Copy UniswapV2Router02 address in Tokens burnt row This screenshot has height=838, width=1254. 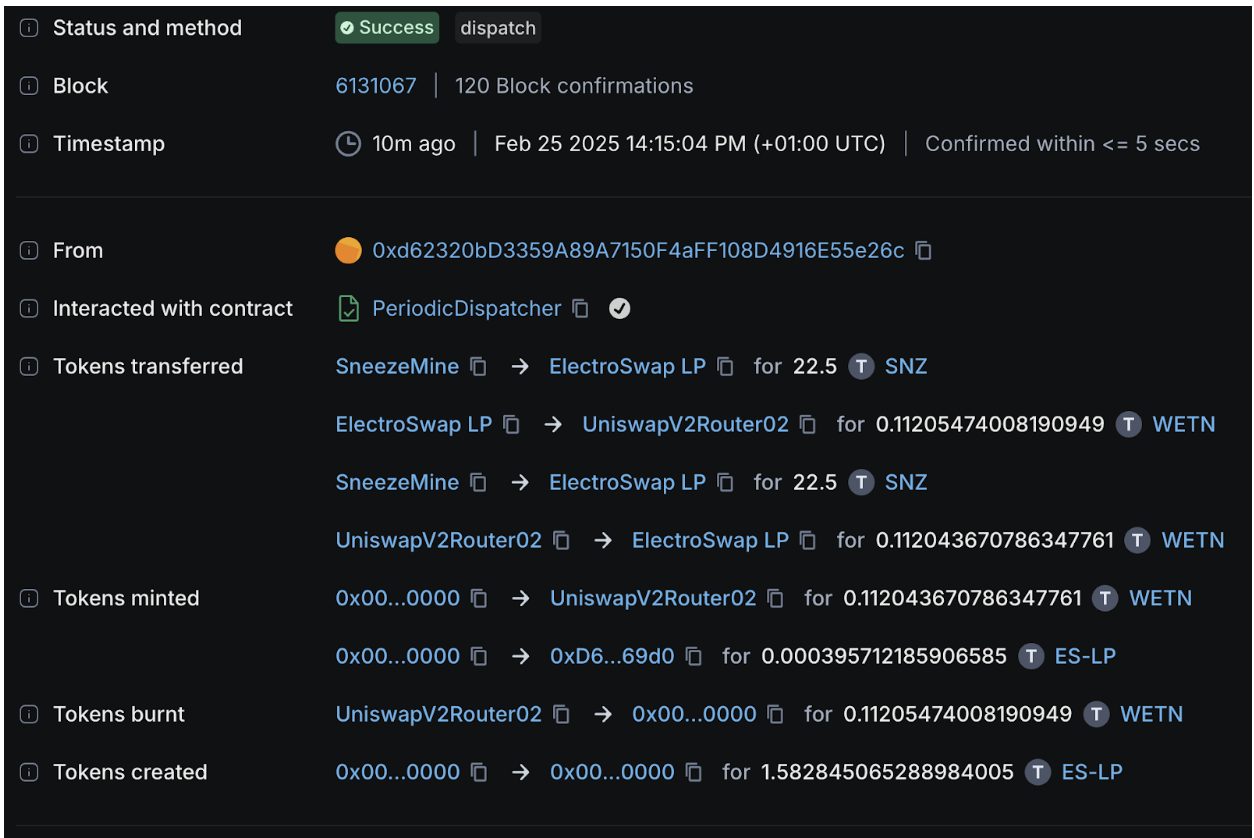561,714
